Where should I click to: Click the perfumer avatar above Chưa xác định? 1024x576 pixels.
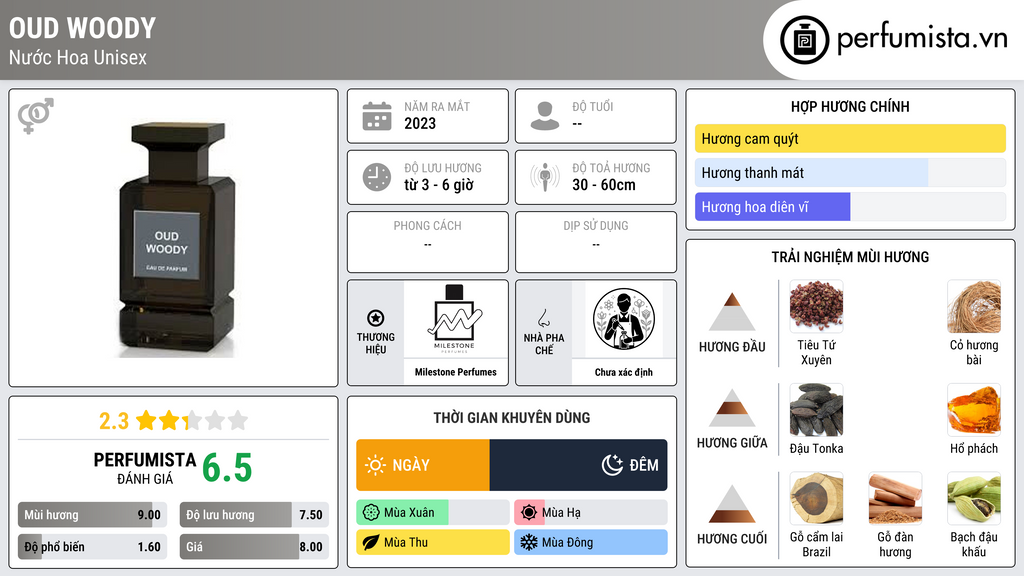point(624,319)
